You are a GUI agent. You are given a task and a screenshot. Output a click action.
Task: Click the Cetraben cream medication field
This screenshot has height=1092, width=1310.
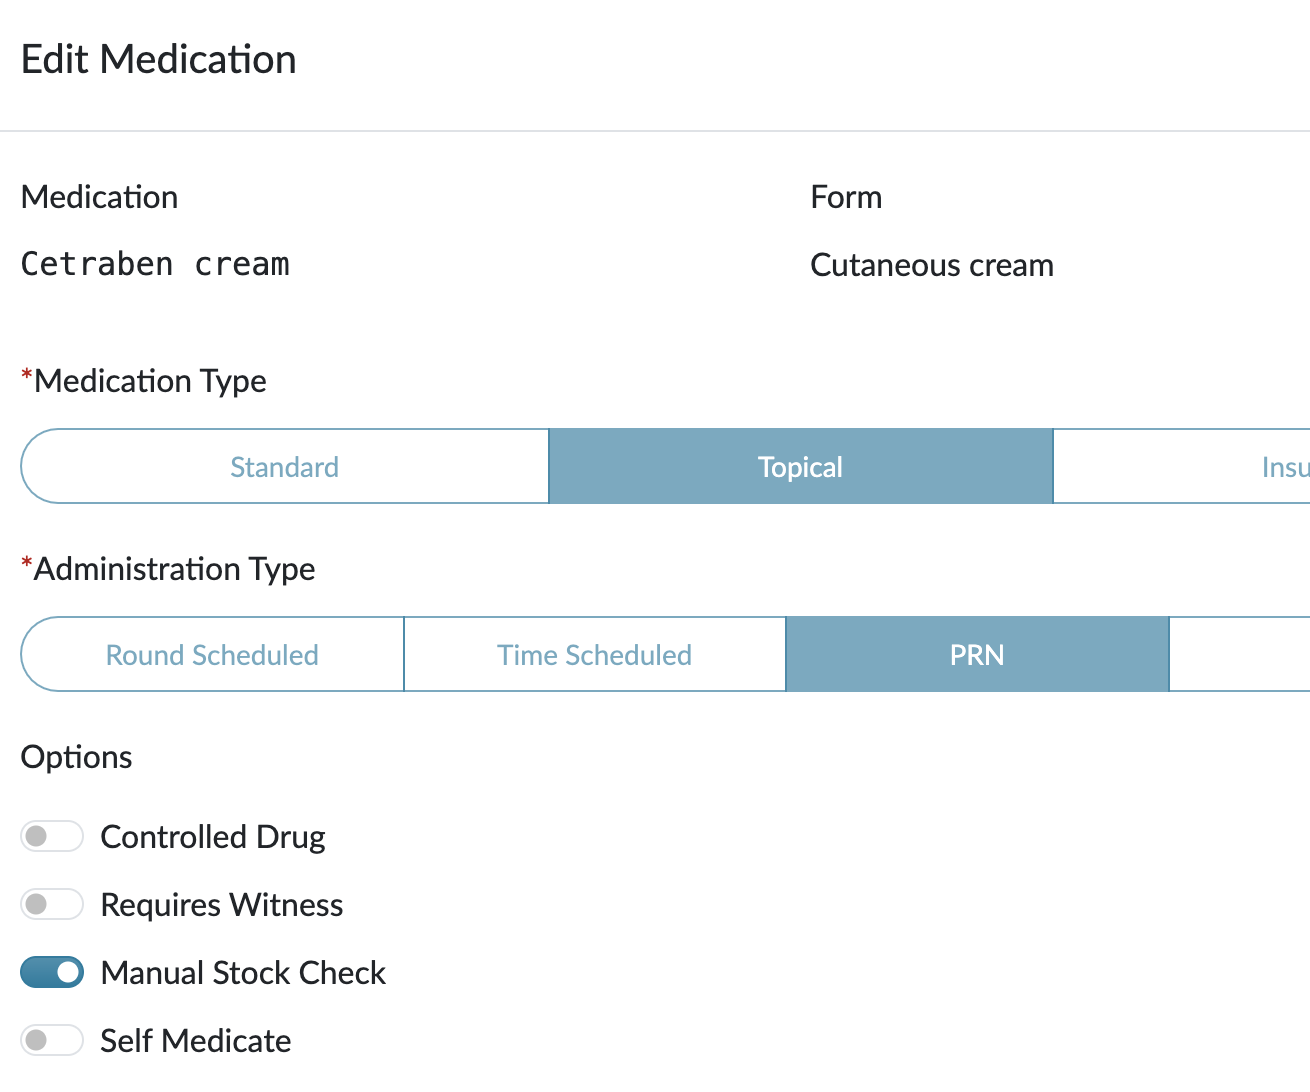coord(155,265)
